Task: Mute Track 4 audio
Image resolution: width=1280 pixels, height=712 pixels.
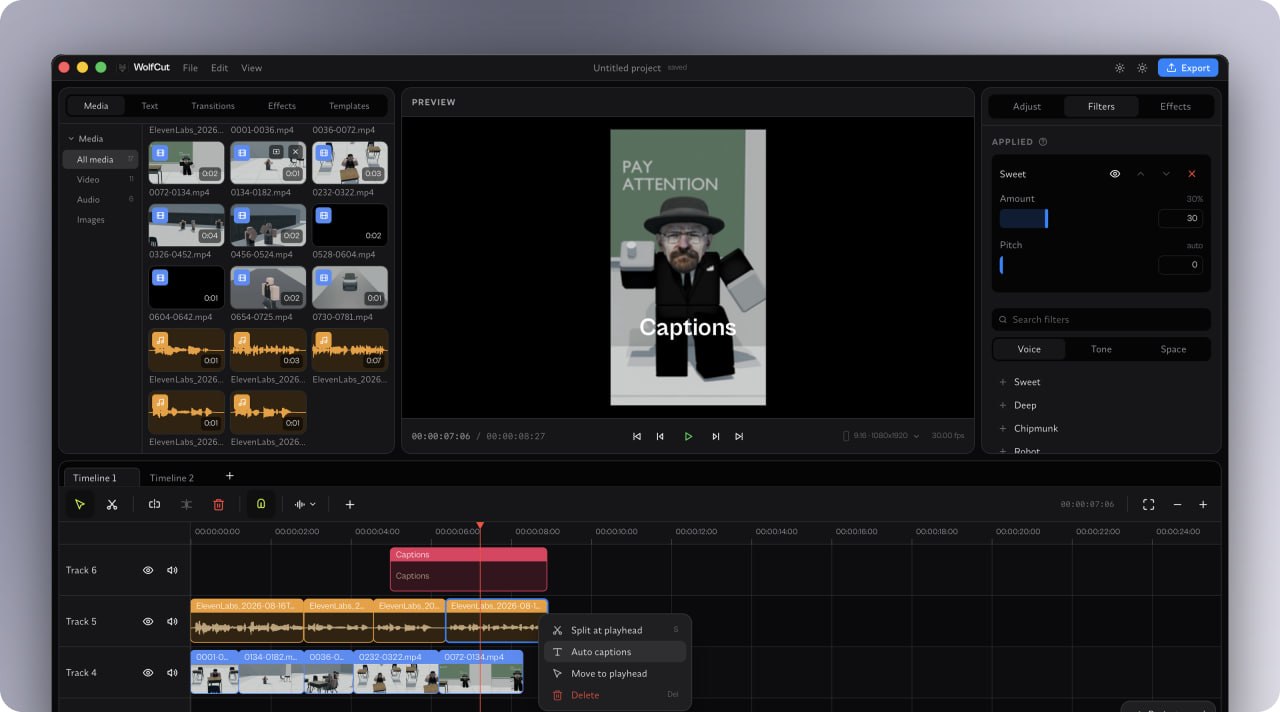Action: (x=172, y=673)
